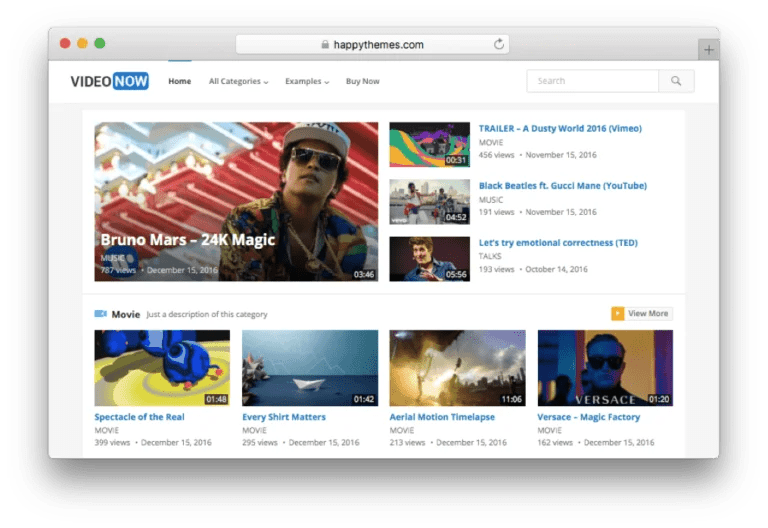Click MUSIC category under Black Beatles
Viewport: 768px width, 528px height.
click(491, 200)
